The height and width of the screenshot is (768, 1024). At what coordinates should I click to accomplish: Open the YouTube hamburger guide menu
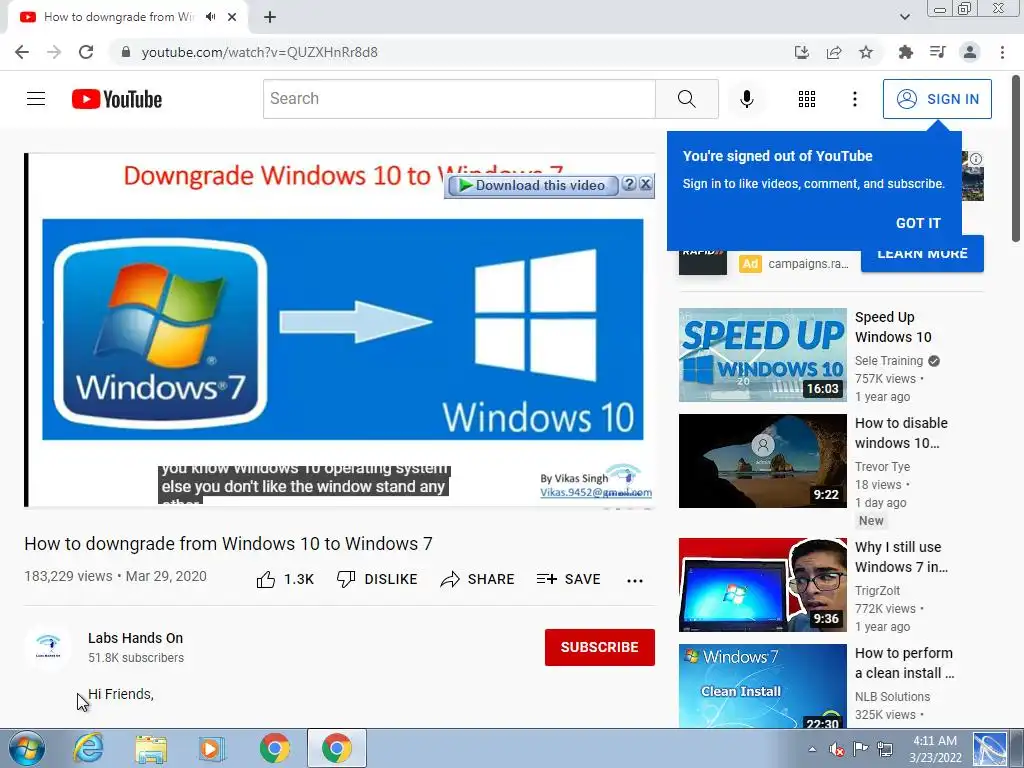tap(36, 99)
